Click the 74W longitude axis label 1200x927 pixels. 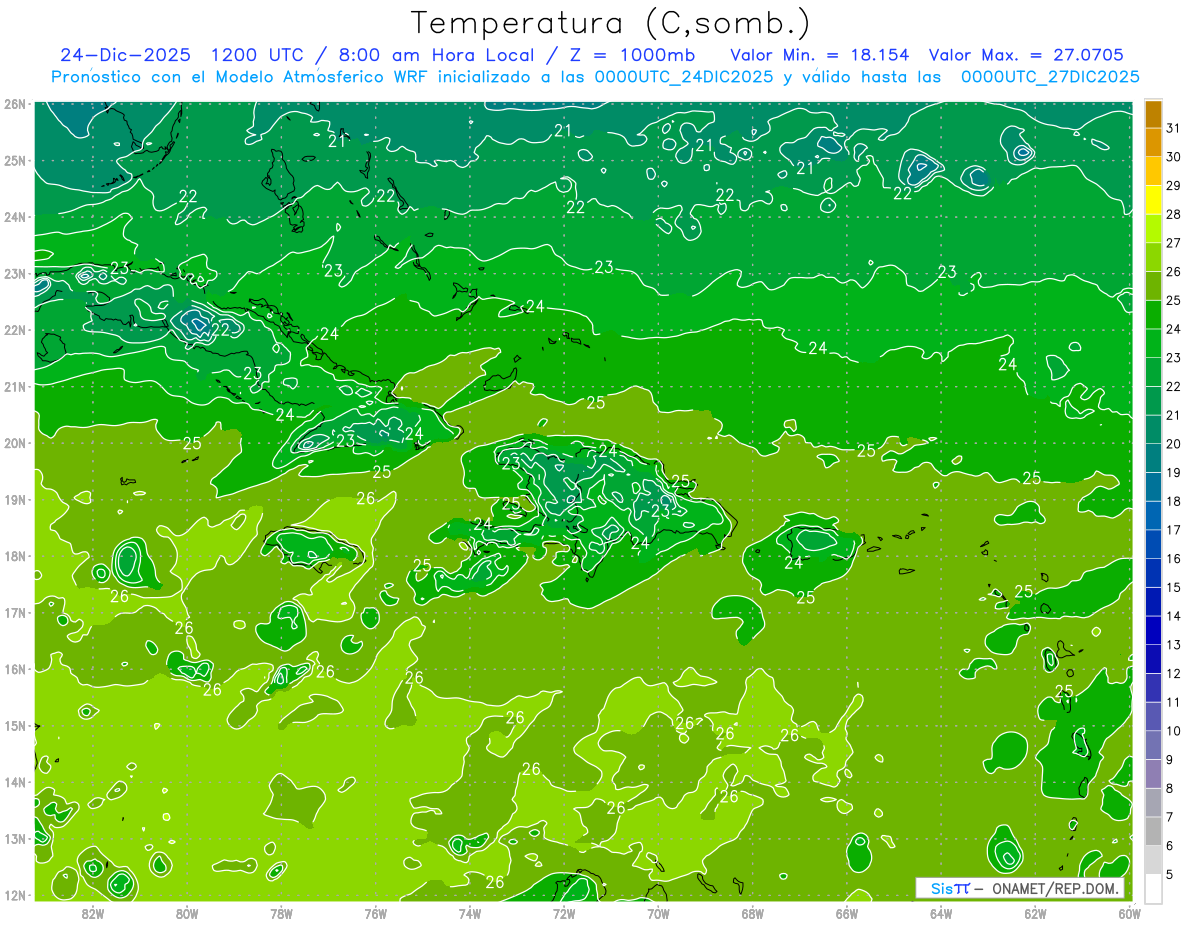click(x=470, y=913)
